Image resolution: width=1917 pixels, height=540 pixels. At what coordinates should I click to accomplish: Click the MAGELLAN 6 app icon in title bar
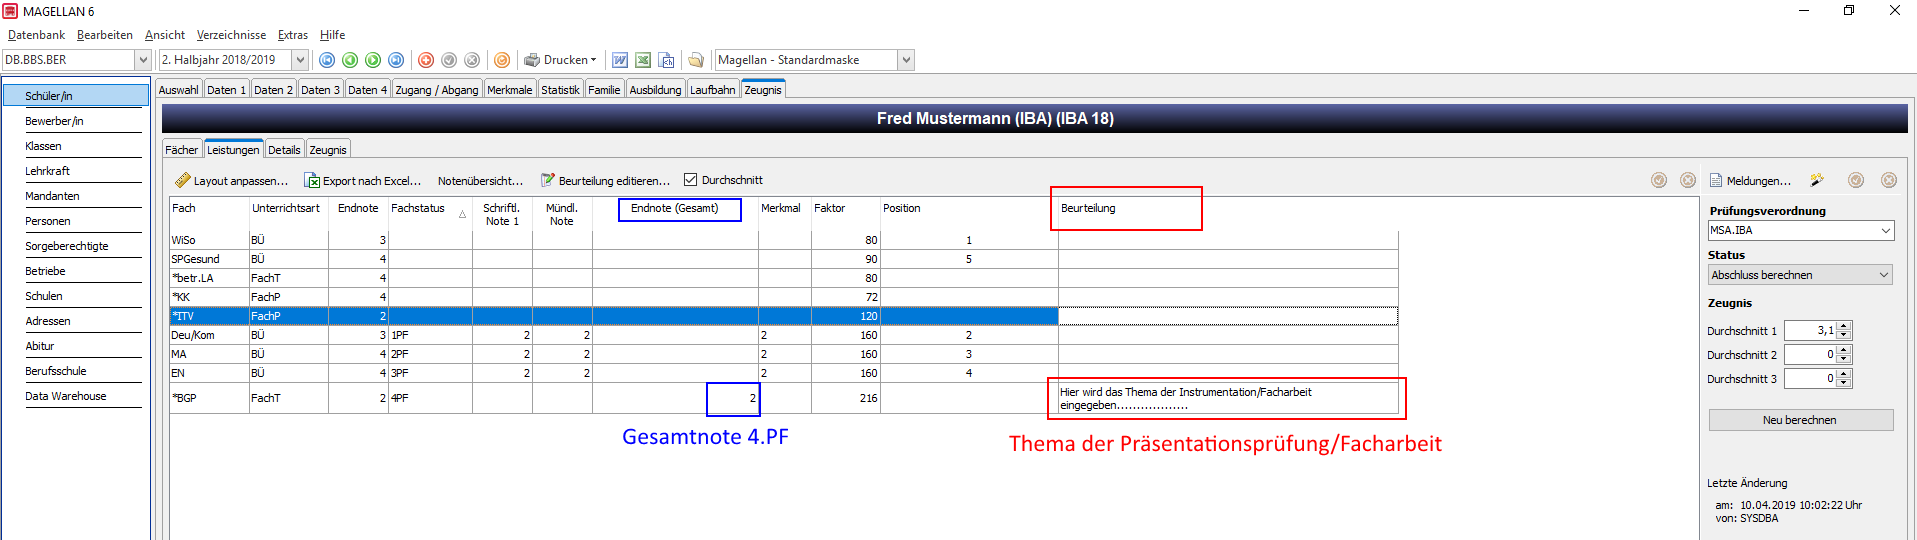pyautogui.click(x=10, y=11)
